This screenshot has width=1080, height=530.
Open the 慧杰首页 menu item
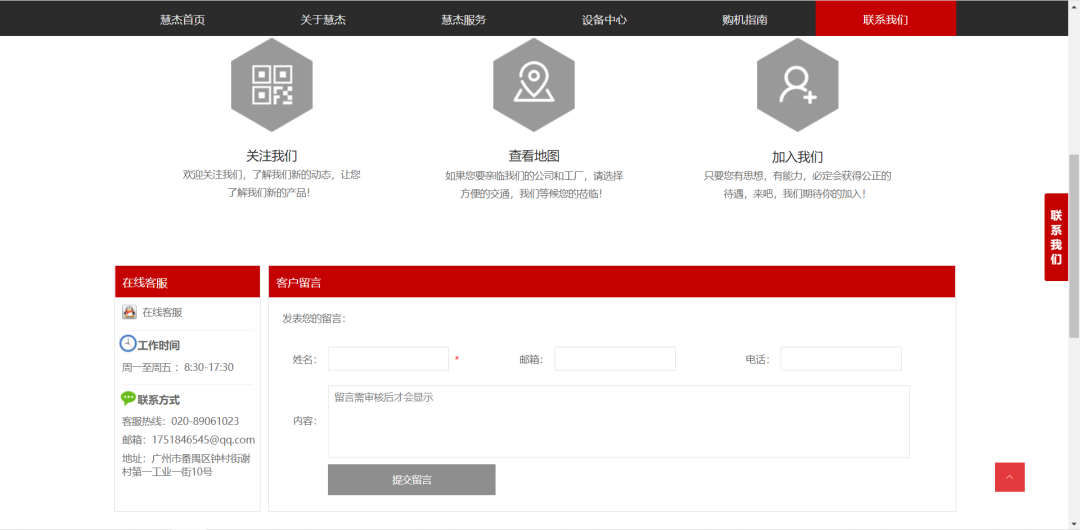coord(183,20)
